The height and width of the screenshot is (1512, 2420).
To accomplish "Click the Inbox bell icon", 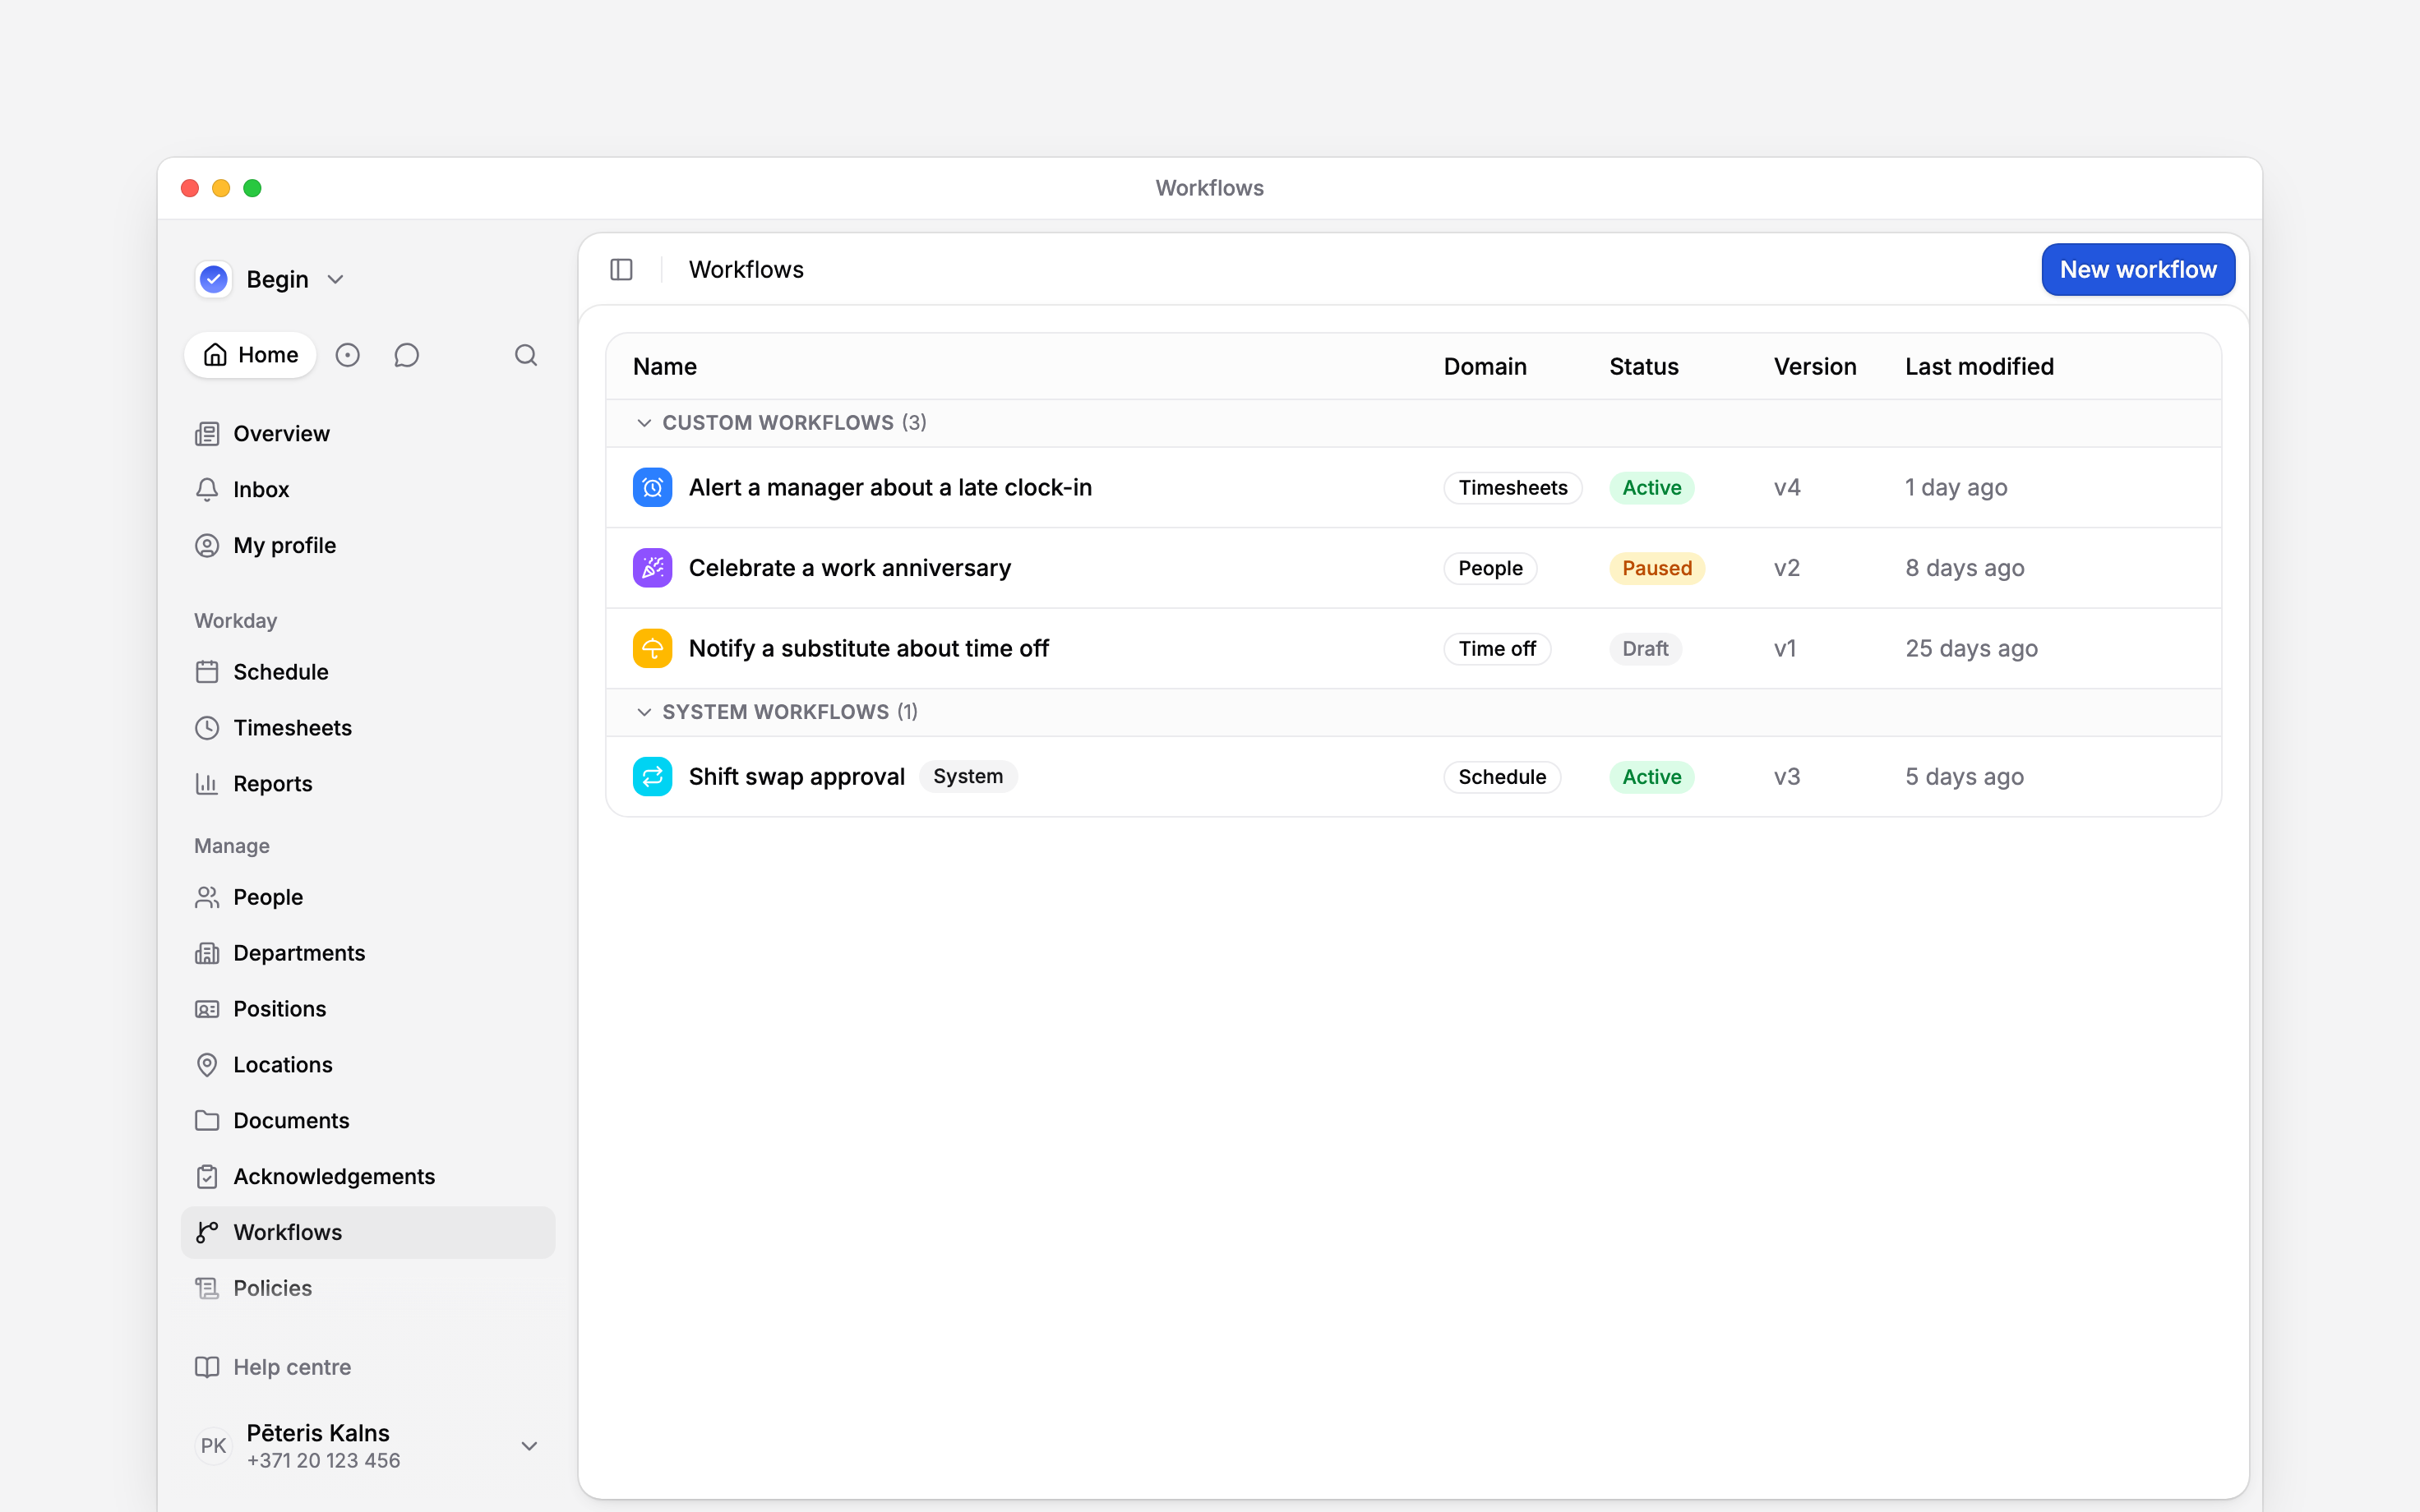I will point(207,490).
